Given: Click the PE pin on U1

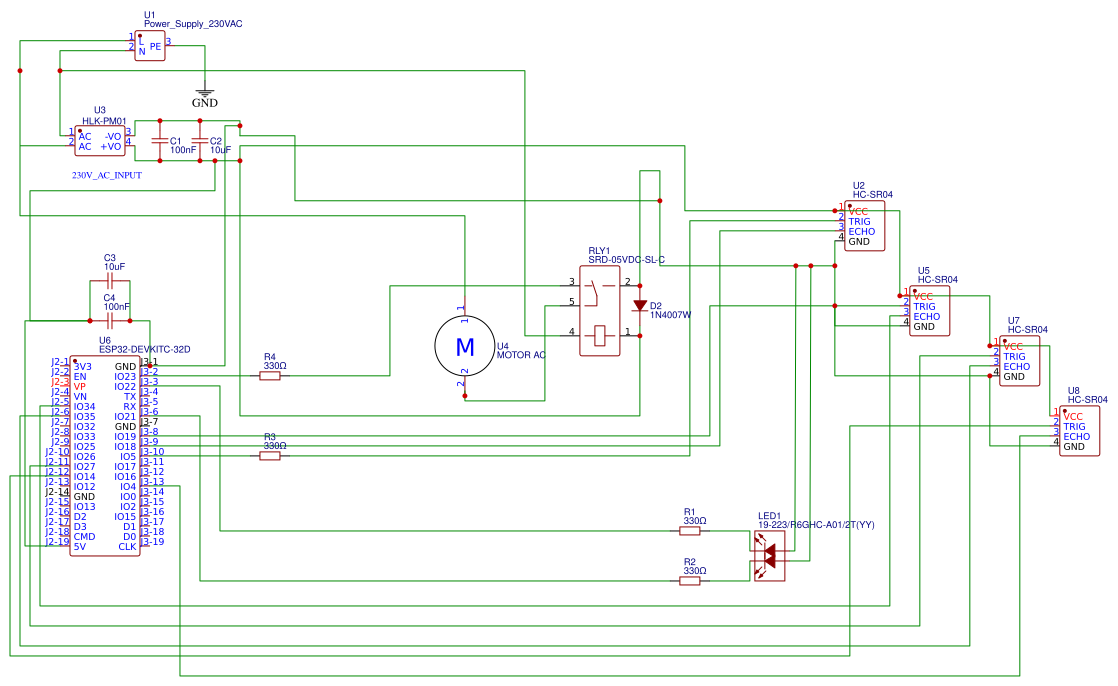Looking at the screenshot, I should point(155,46).
